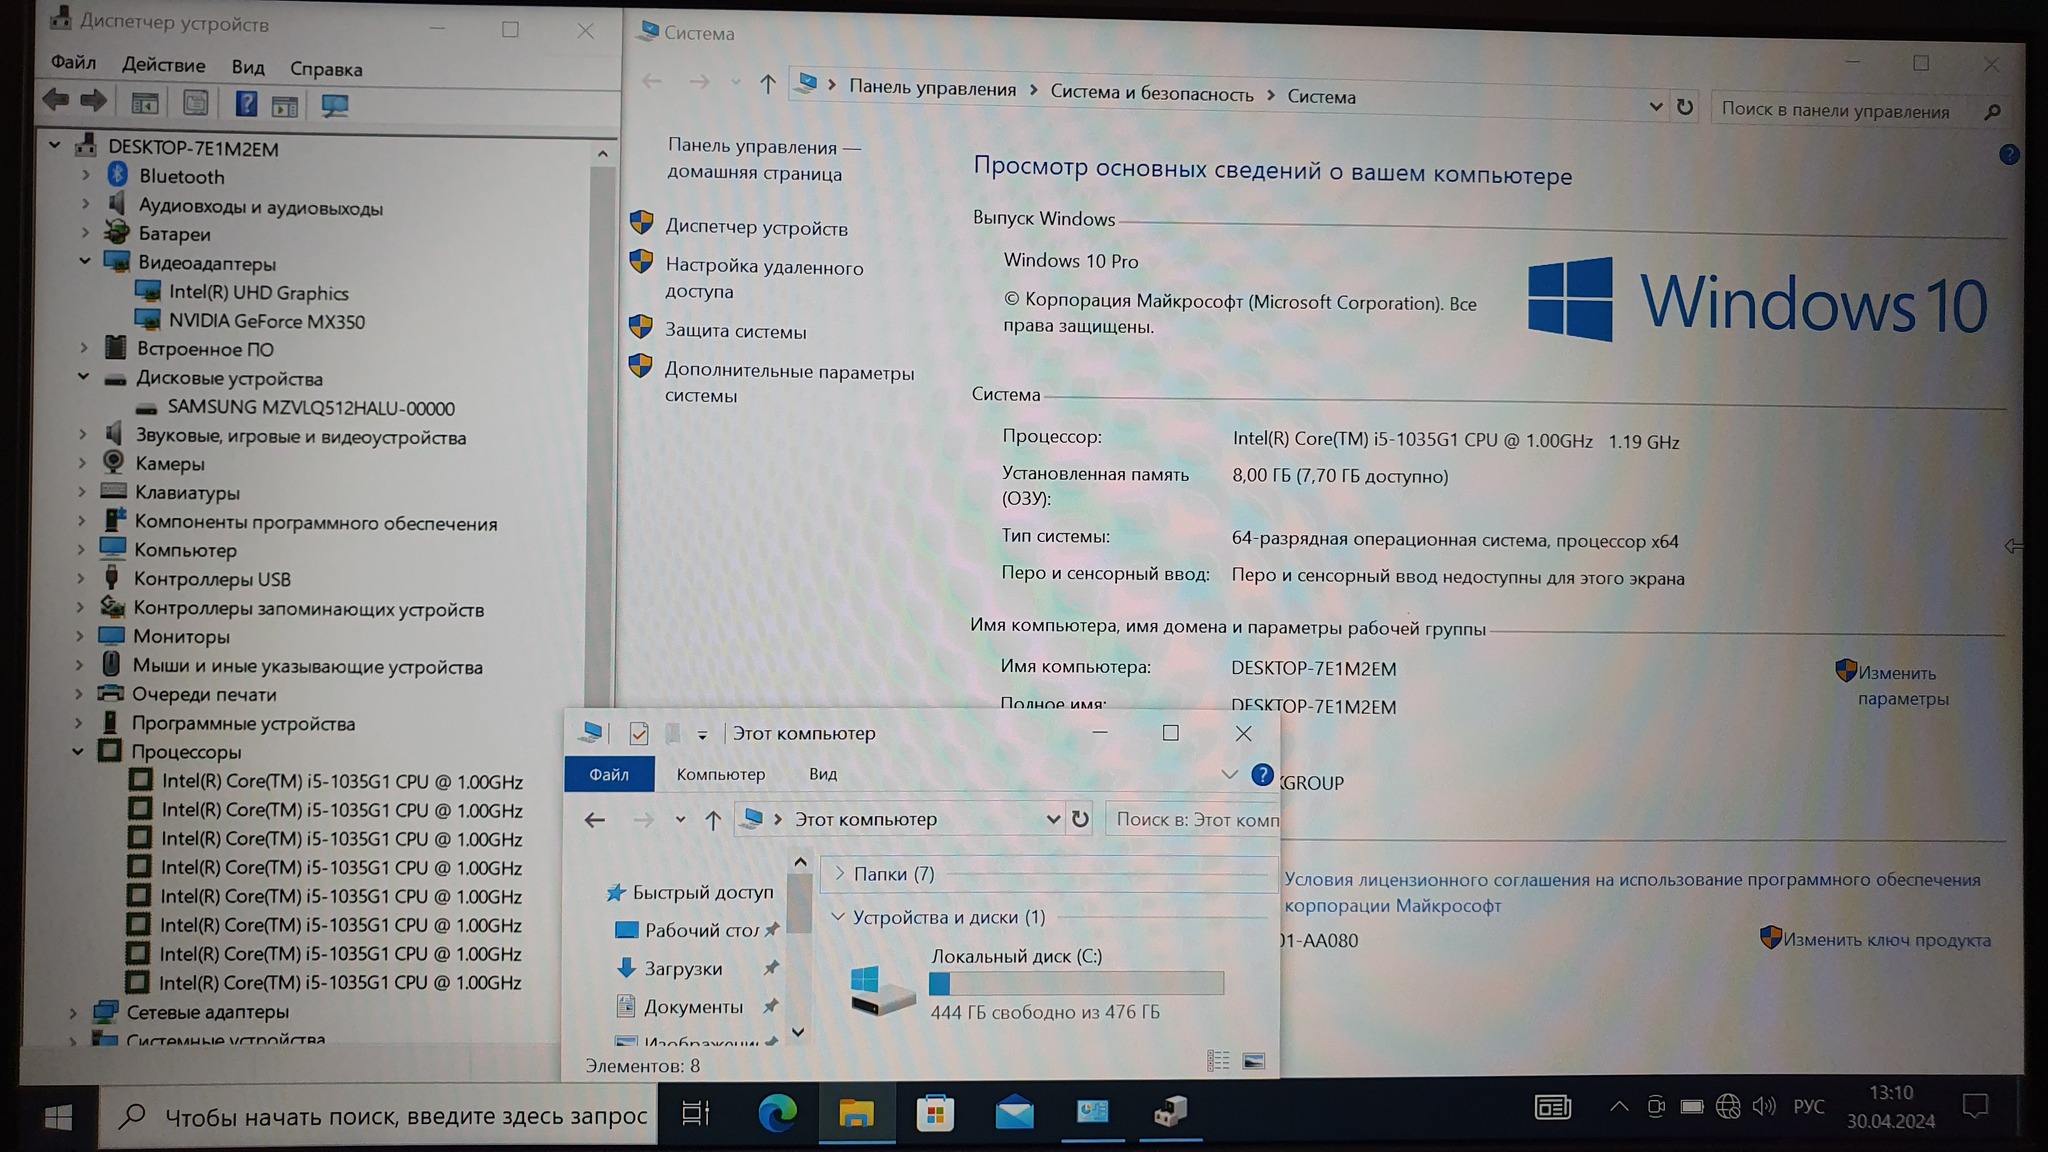Open address history dropdown in This PC window
Image resolution: width=2048 pixels, height=1152 pixels.
(x=1052, y=819)
